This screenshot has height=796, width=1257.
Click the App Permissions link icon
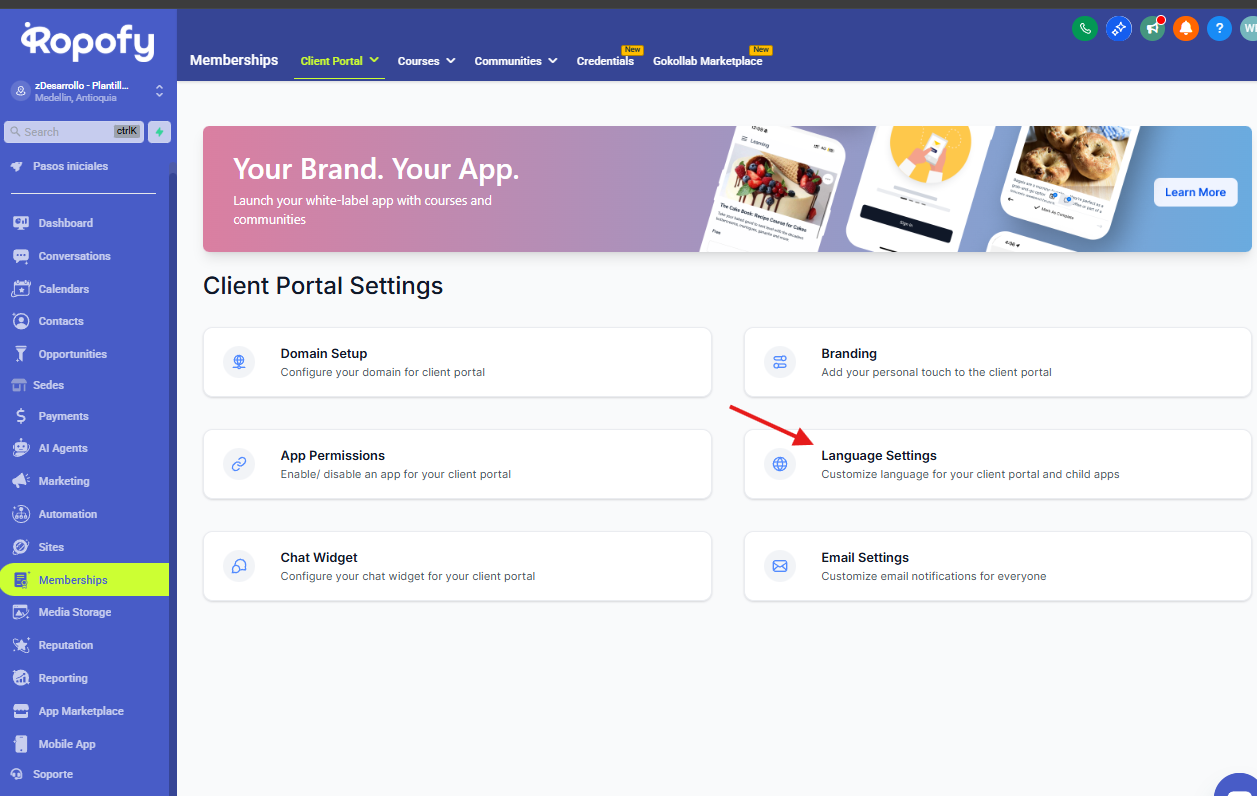[239, 464]
